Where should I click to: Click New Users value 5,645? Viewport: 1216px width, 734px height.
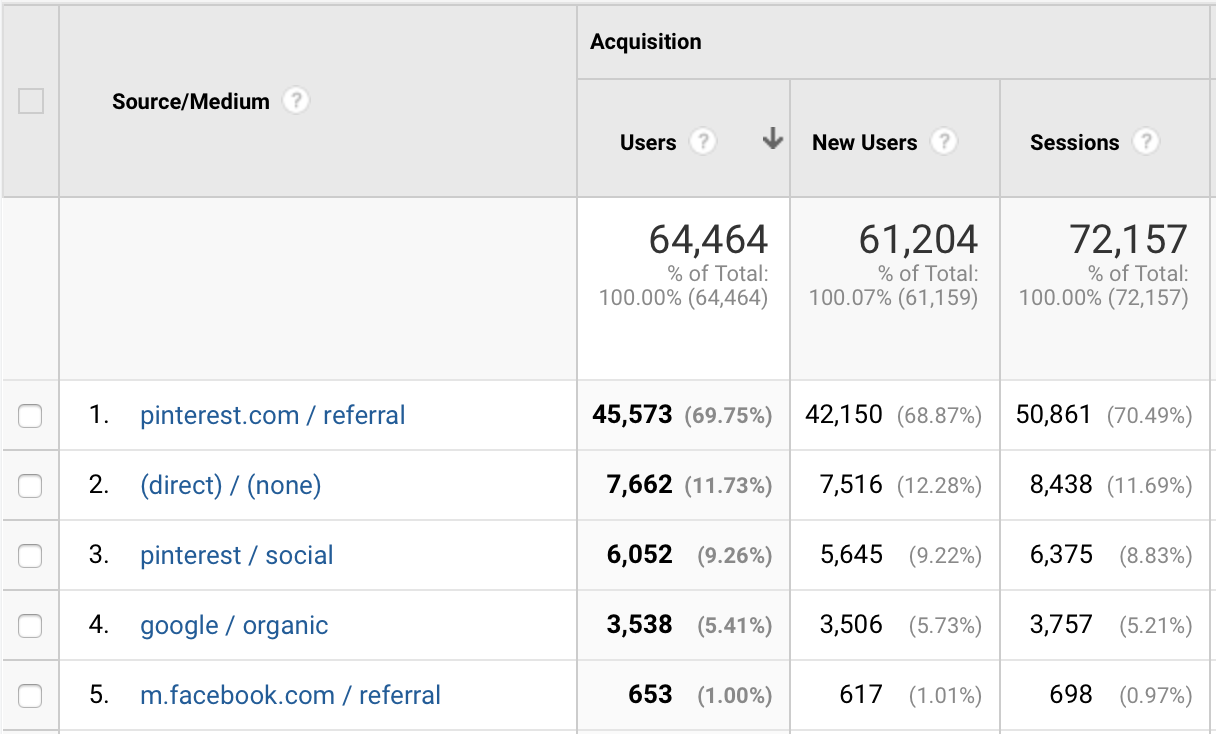coord(851,555)
